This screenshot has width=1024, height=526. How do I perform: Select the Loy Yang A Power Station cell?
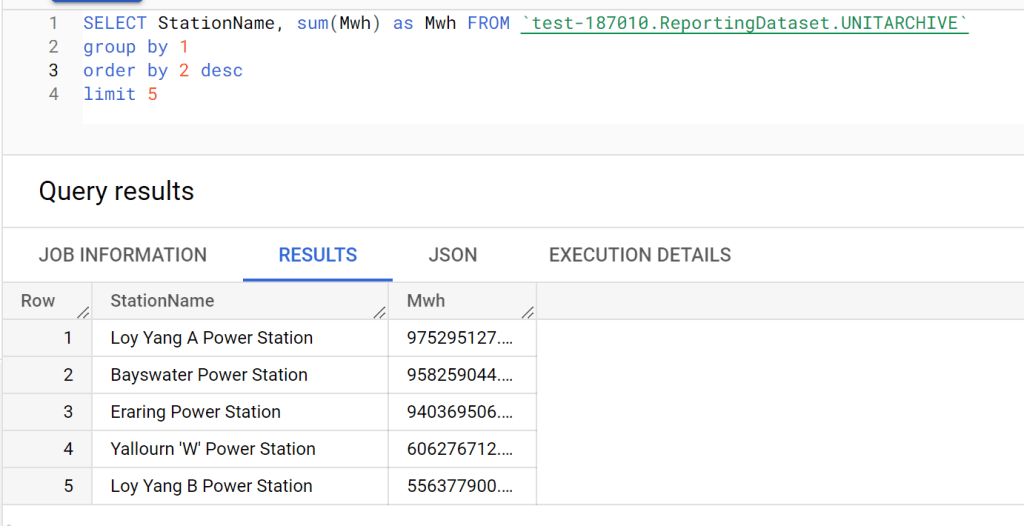click(x=211, y=338)
